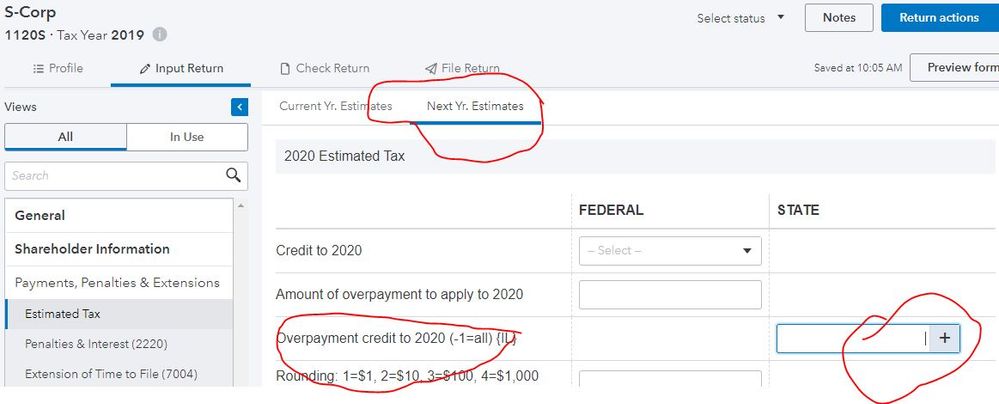Select the Next Yr. Estimates tab
999x404 pixels.
[x=475, y=106]
